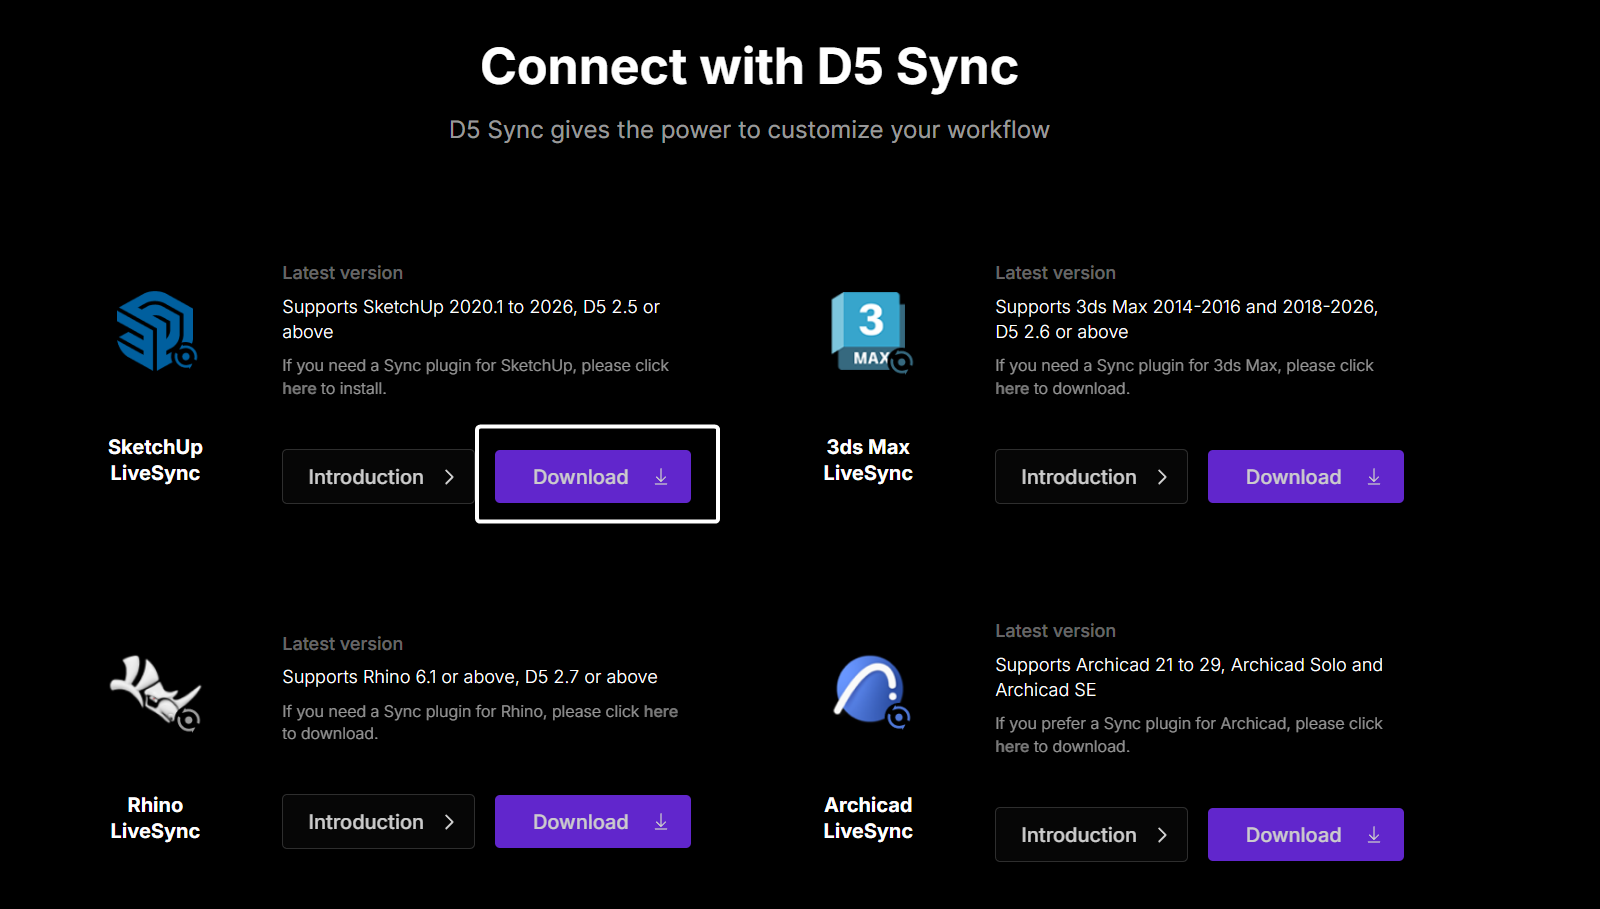Select the "SketchUp LiveSync" label text
1600x909 pixels.
click(155, 460)
